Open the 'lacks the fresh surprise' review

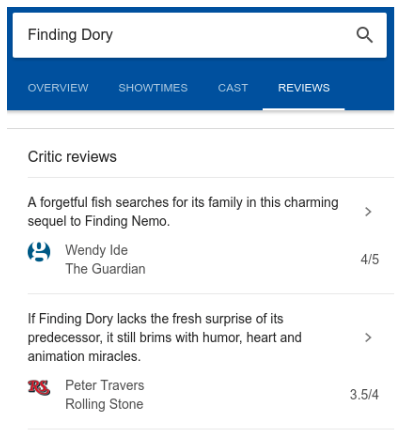click(x=165, y=337)
